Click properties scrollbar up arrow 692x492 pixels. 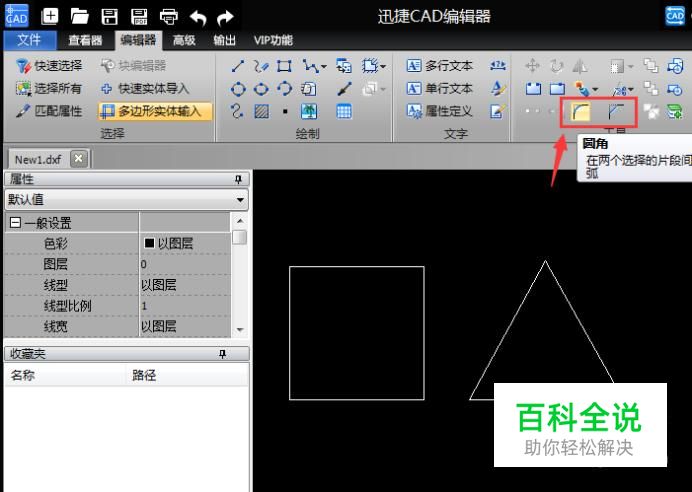pyautogui.click(x=240, y=221)
